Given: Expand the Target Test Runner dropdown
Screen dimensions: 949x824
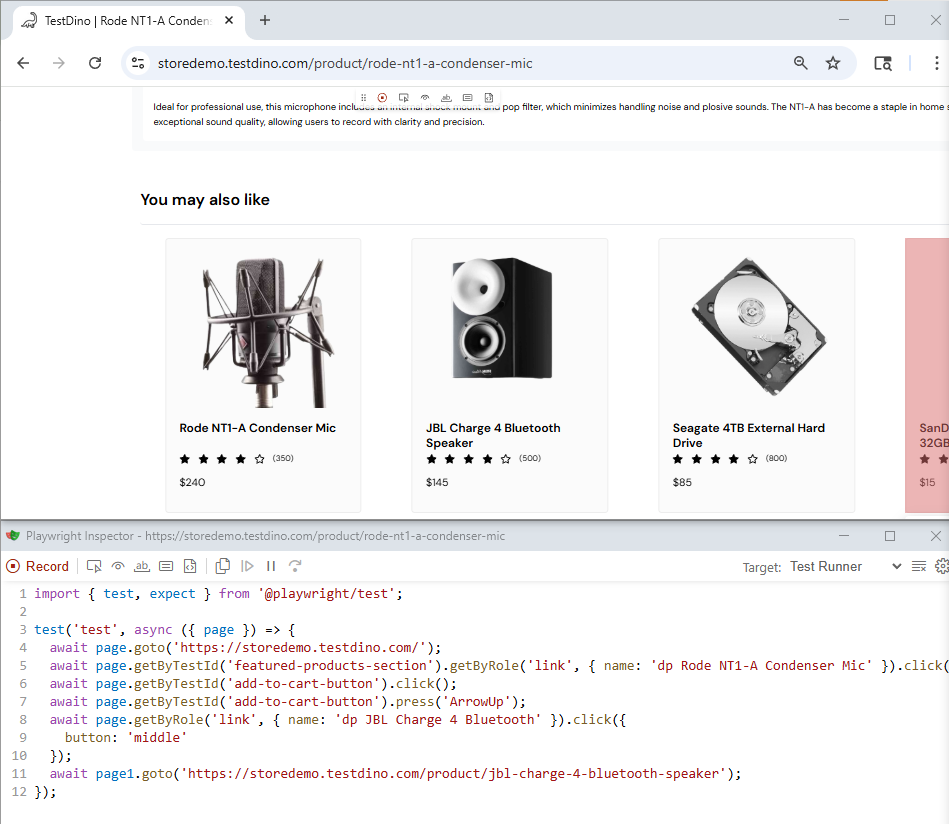Looking at the screenshot, I should pos(845,566).
